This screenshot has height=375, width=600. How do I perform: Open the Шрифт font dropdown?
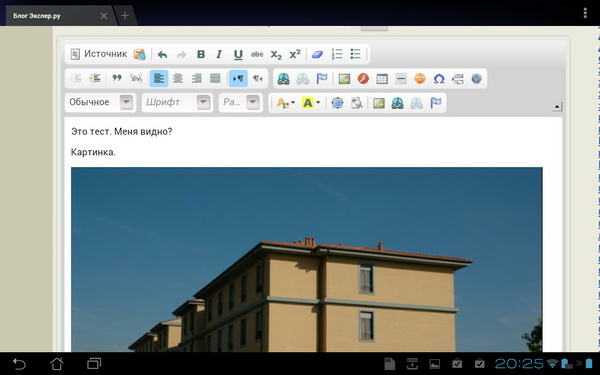[178, 102]
